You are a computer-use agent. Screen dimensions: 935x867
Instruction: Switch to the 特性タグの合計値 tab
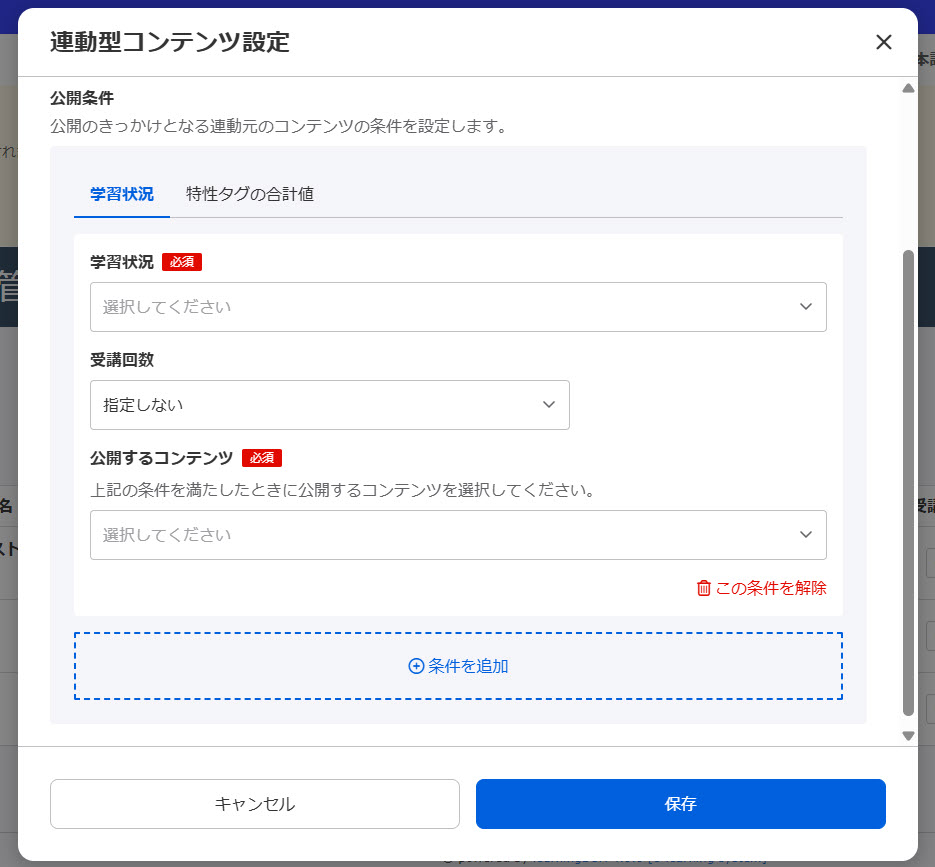pyautogui.click(x=248, y=194)
